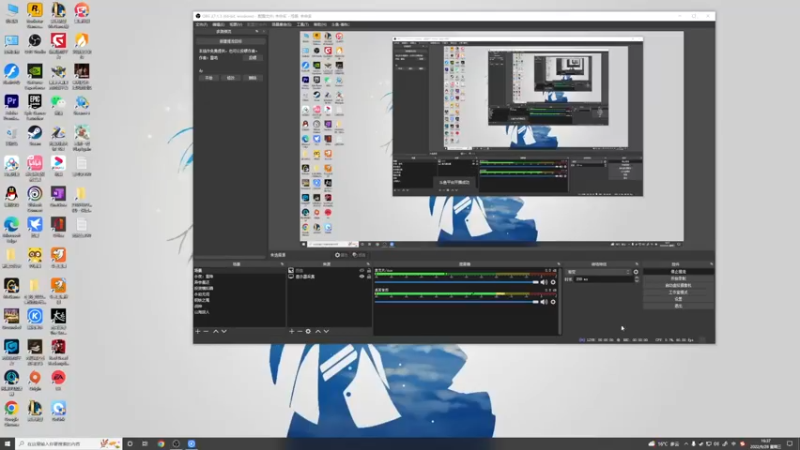Select the GeForce Experience desktop icon
Screen dimensions: 800x450
pos(35,76)
